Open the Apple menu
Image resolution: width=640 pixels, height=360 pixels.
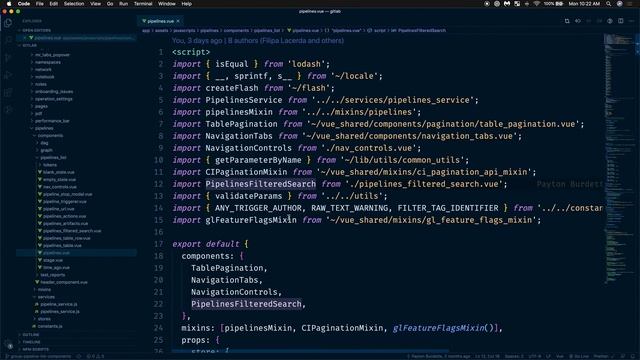coord(9,4)
